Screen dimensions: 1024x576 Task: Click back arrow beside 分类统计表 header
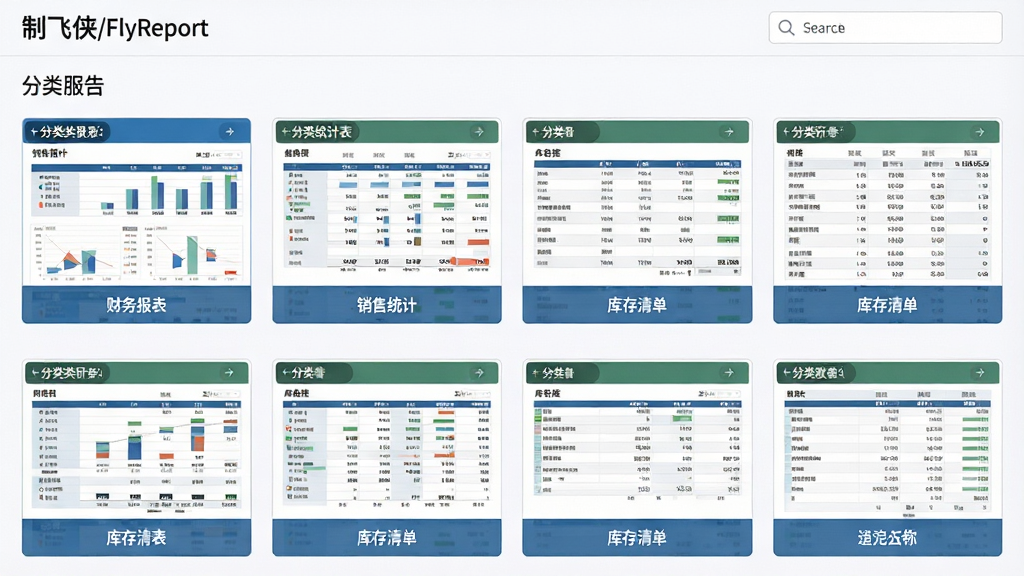[285, 132]
